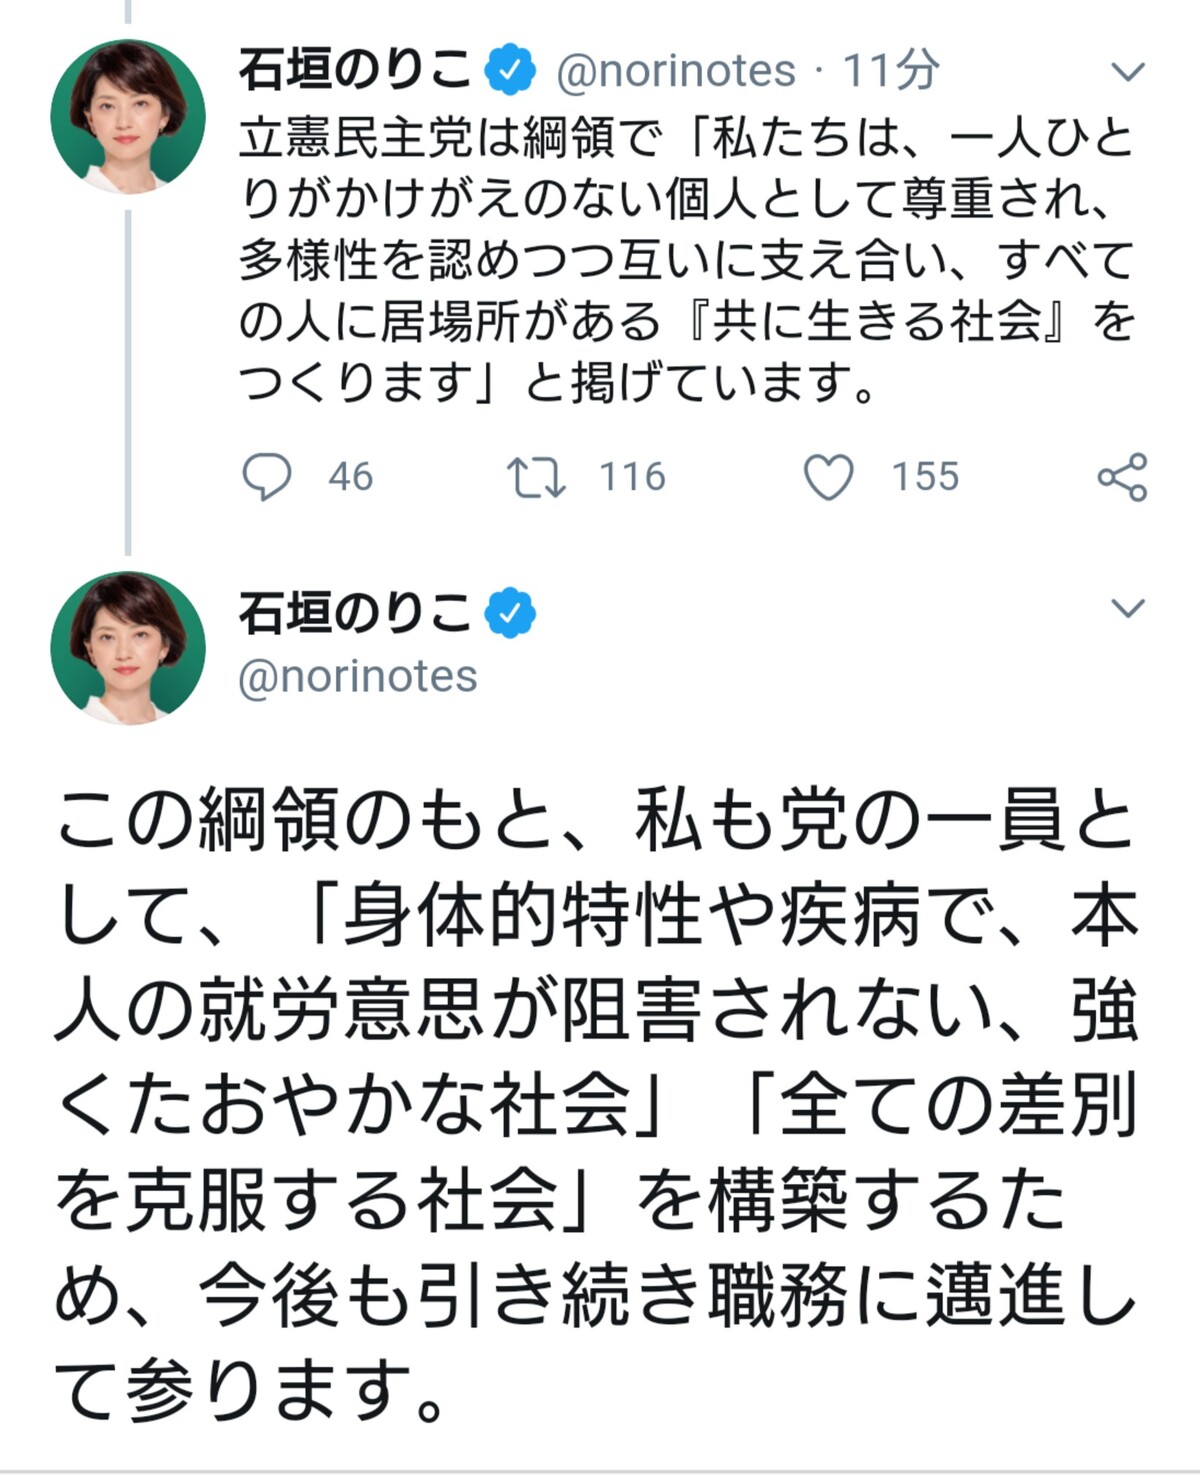
Task: Click the like count 155
Action: [x=925, y=477]
